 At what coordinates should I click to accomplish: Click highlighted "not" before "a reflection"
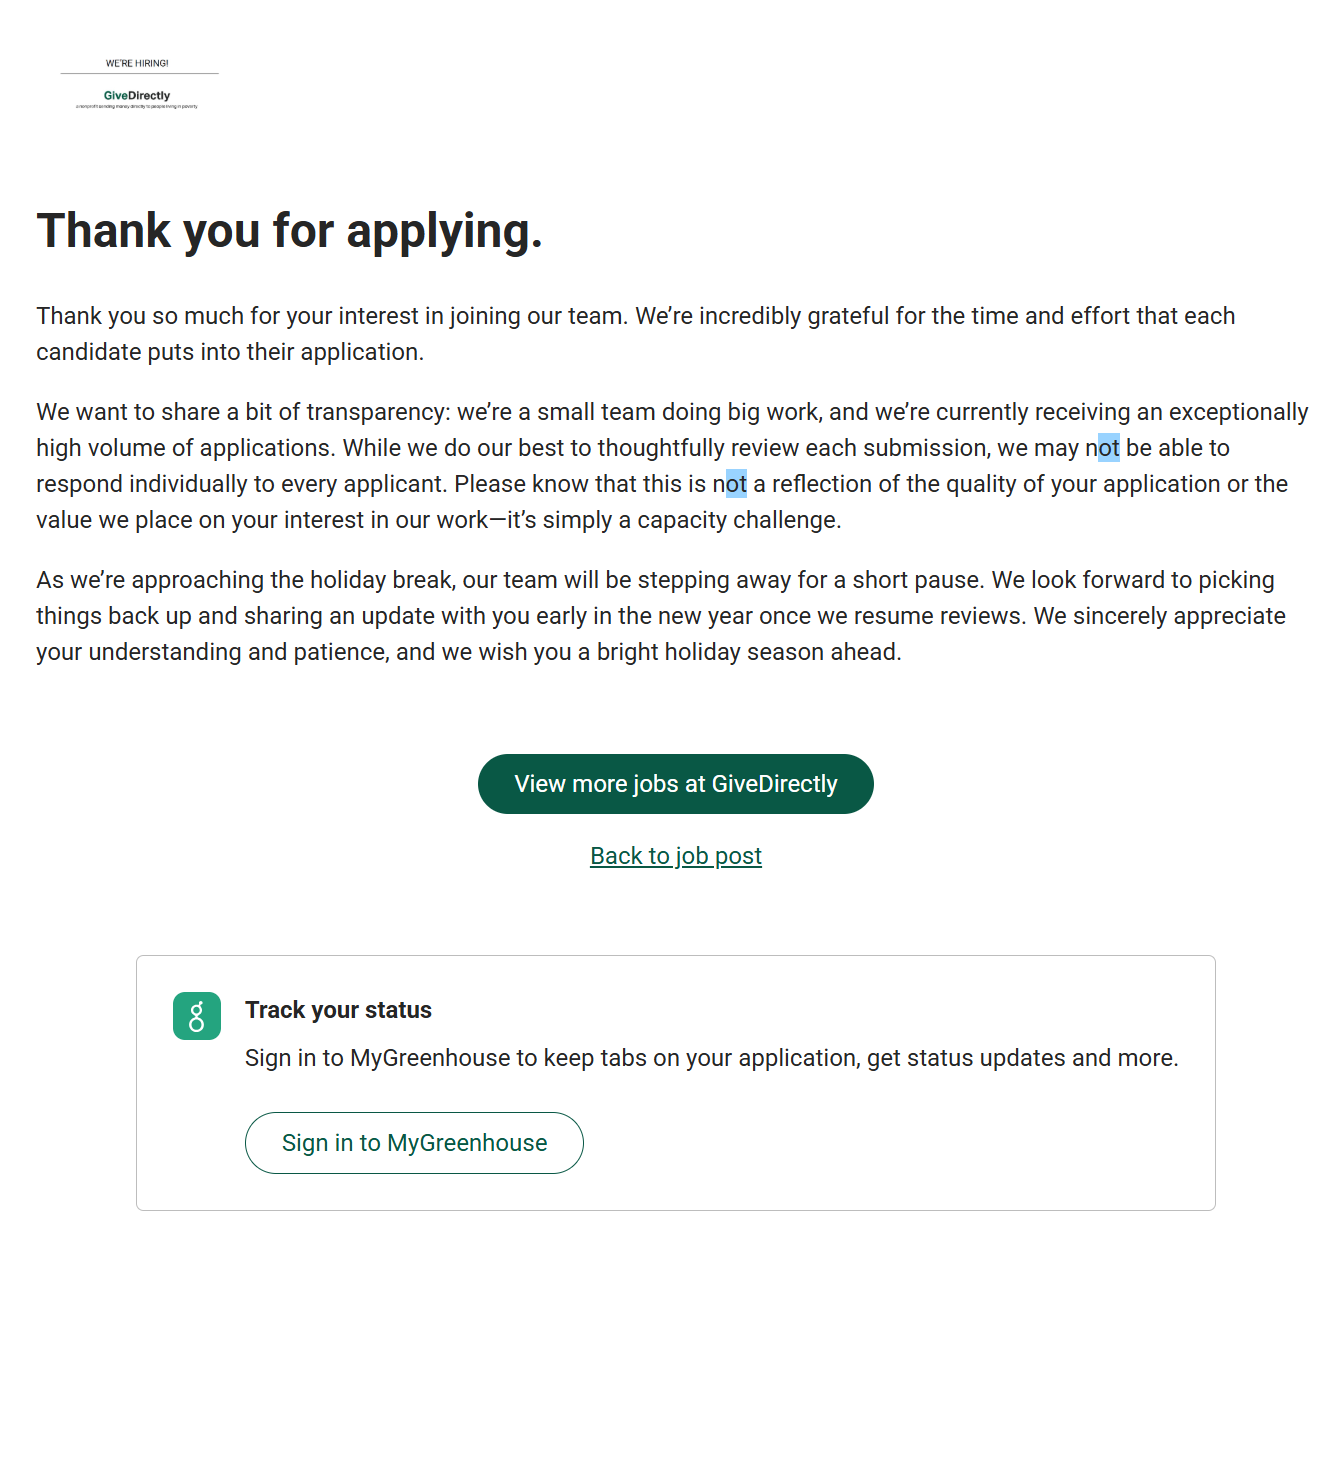click(735, 484)
